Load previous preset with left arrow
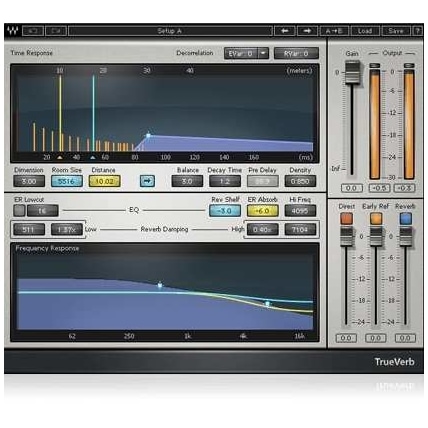Screen dimensions: 428x428 coord(285,31)
